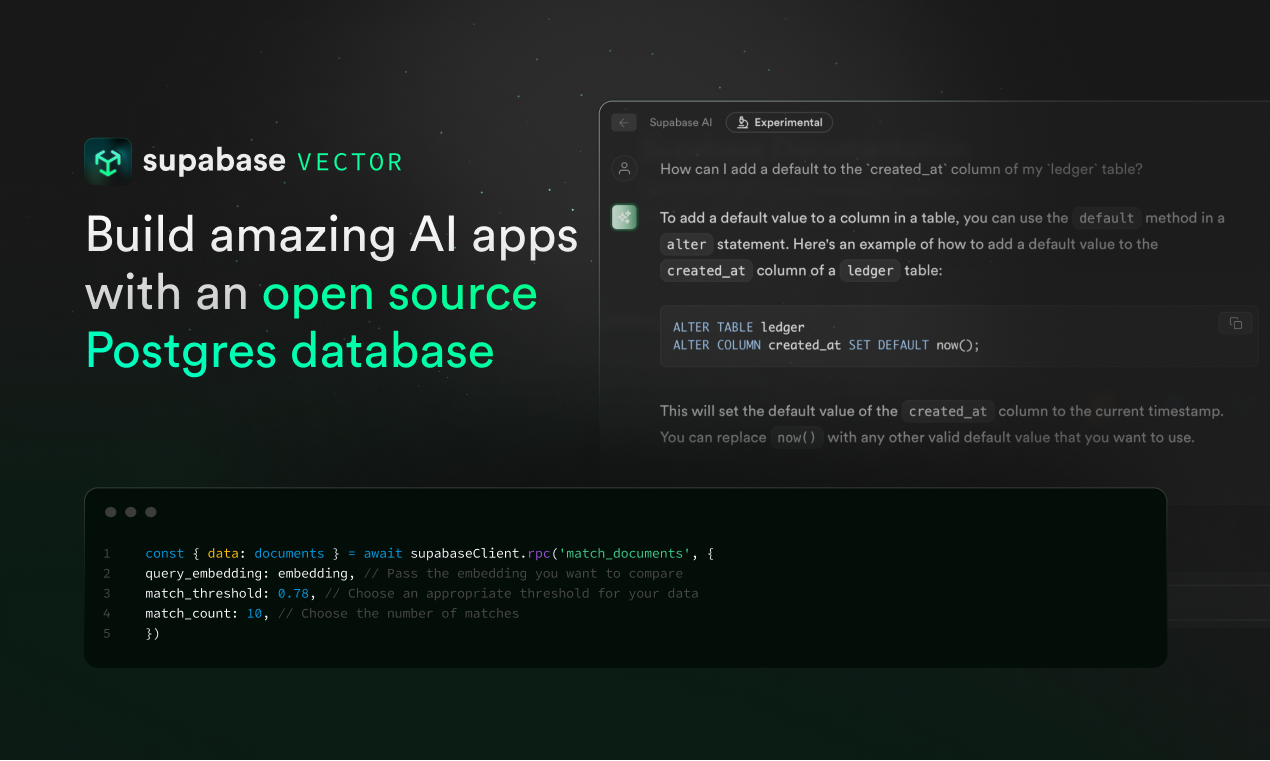Open the Supabase AI header label
Image resolution: width=1270 pixels, height=761 pixels.
click(x=680, y=123)
